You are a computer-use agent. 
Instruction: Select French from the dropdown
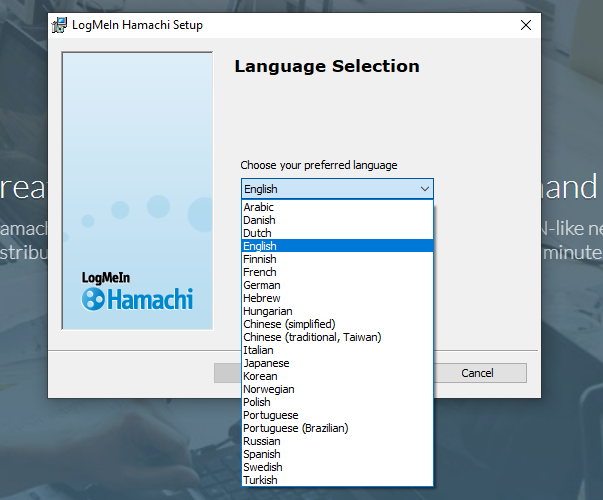click(x=337, y=272)
